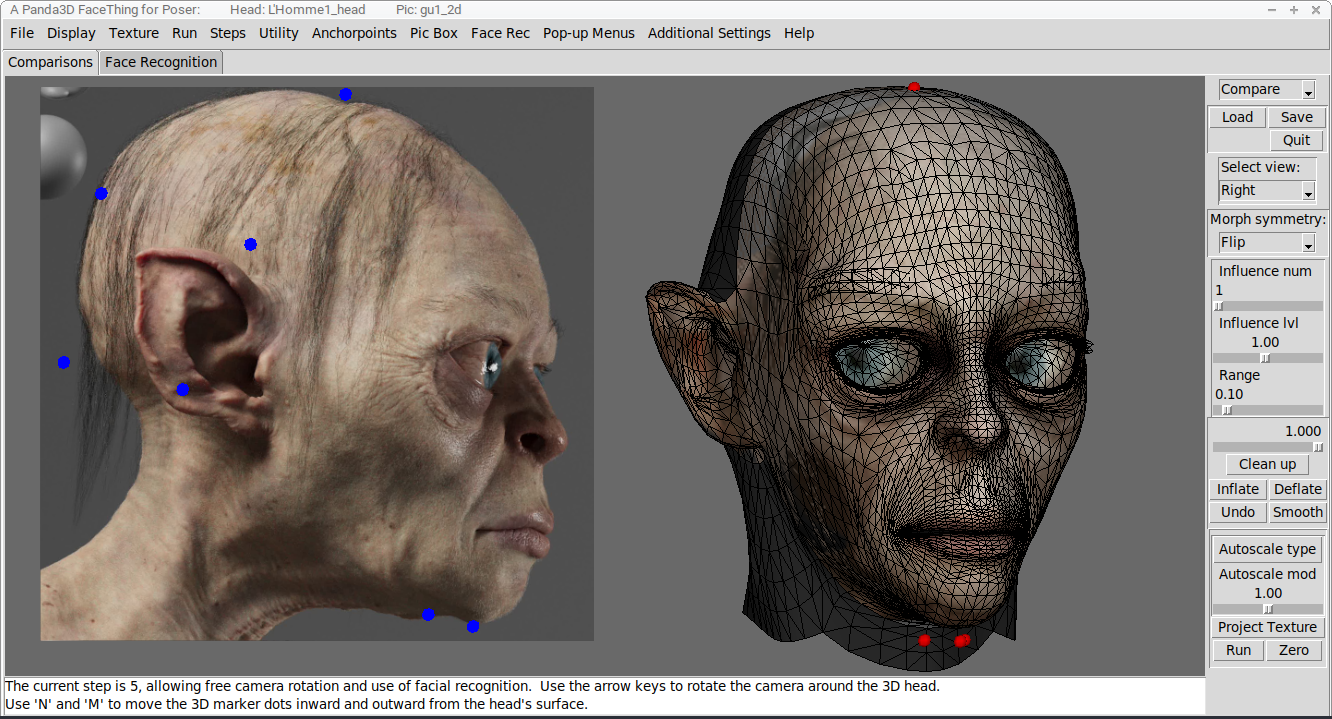The image size is (1332, 719).
Task: Open the Help menu
Action: [799, 33]
